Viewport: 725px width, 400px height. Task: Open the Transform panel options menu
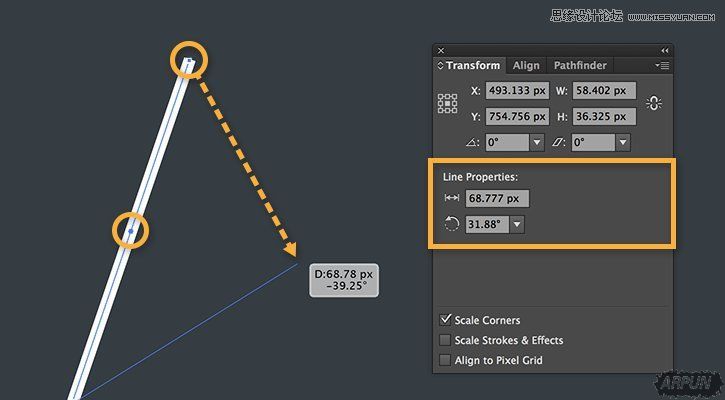pyautogui.click(x=662, y=66)
